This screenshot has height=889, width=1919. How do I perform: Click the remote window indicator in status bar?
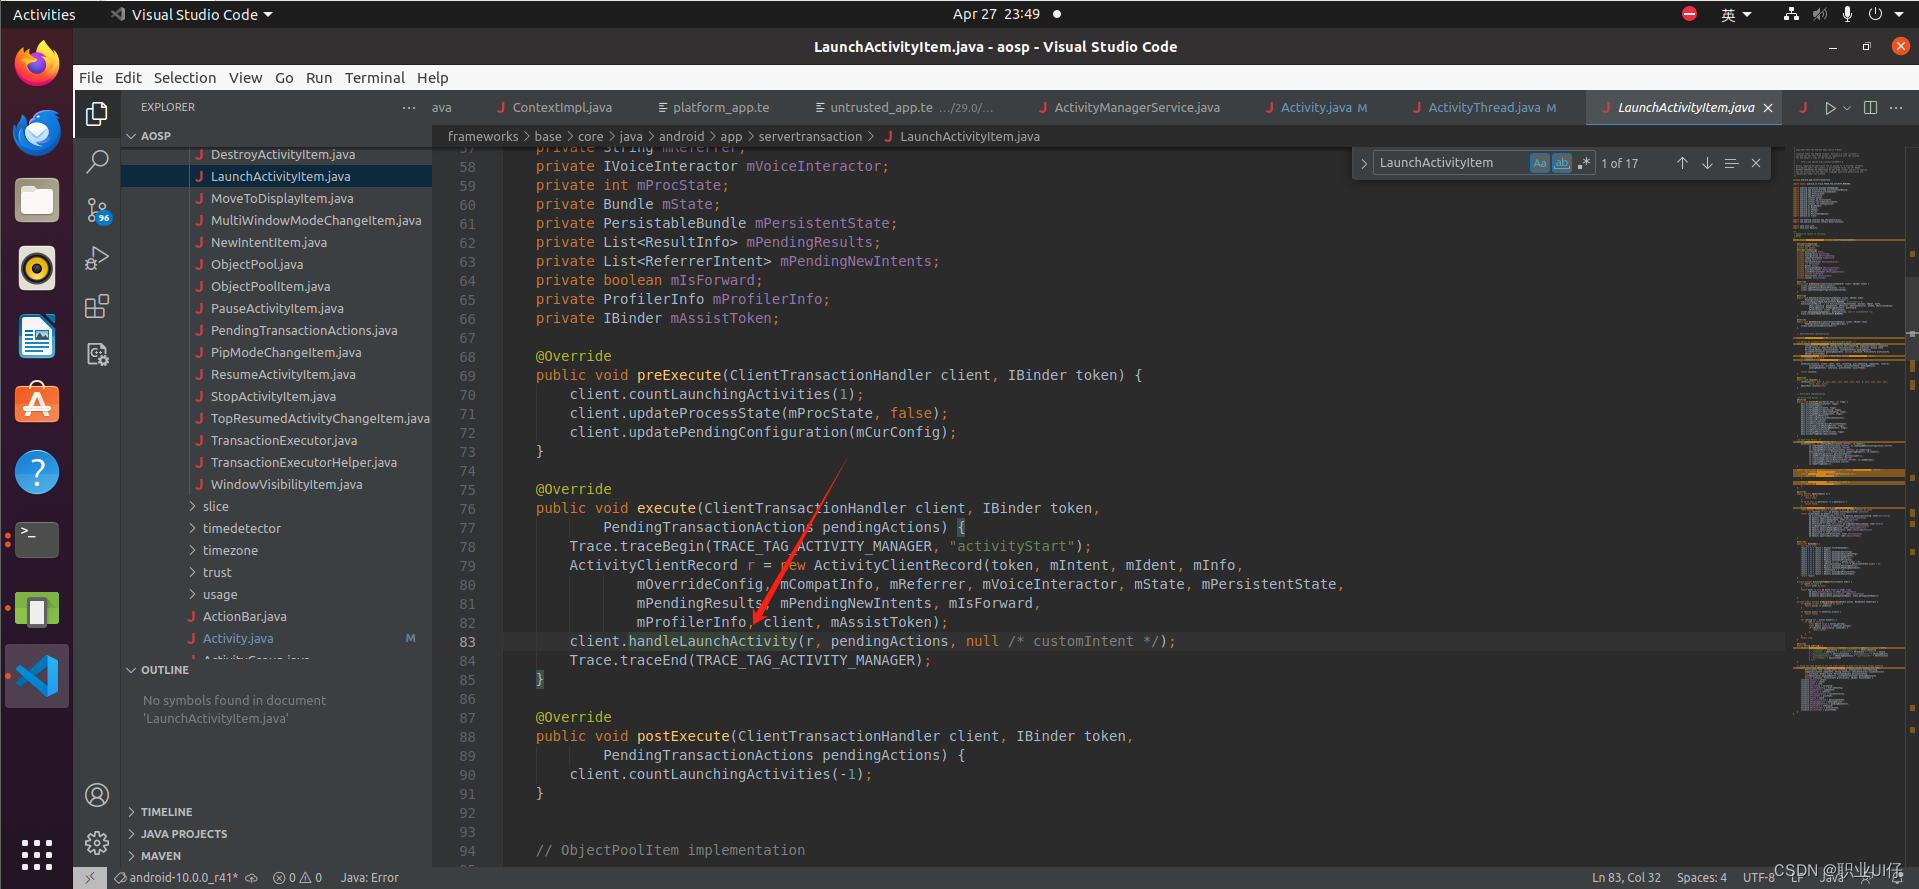[x=89, y=878]
